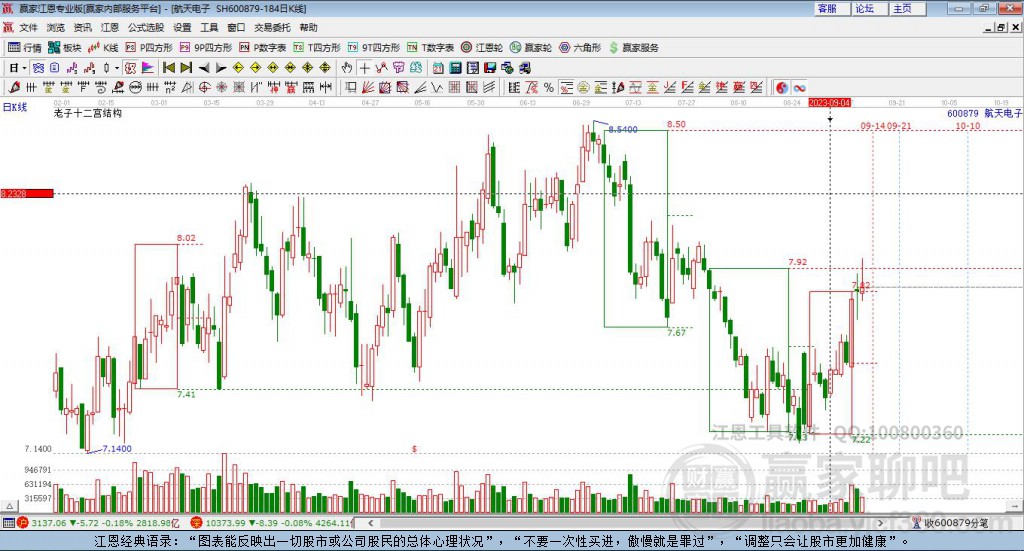Viewport: 1024px width, 551px height.
Task: Open the K线 chart view
Action: pos(103,48)
